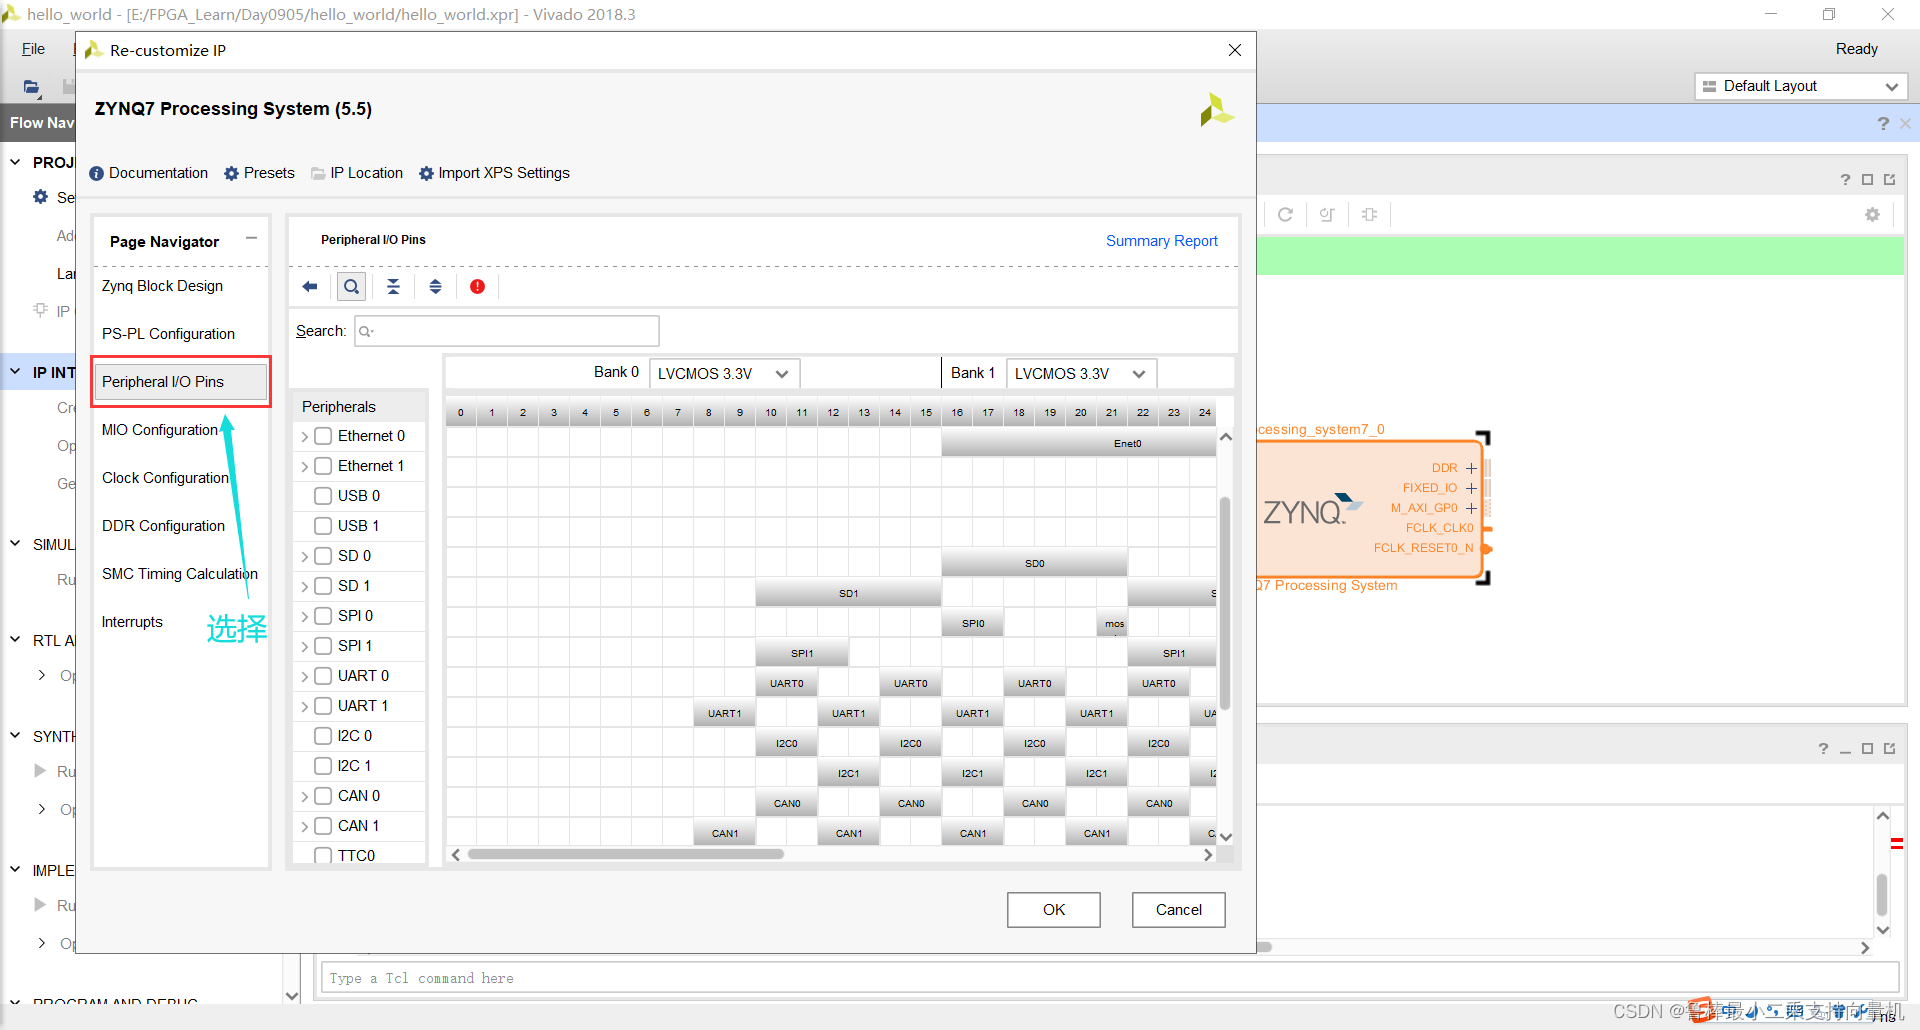Enable I2C 0 checkbox

[323, 736]
